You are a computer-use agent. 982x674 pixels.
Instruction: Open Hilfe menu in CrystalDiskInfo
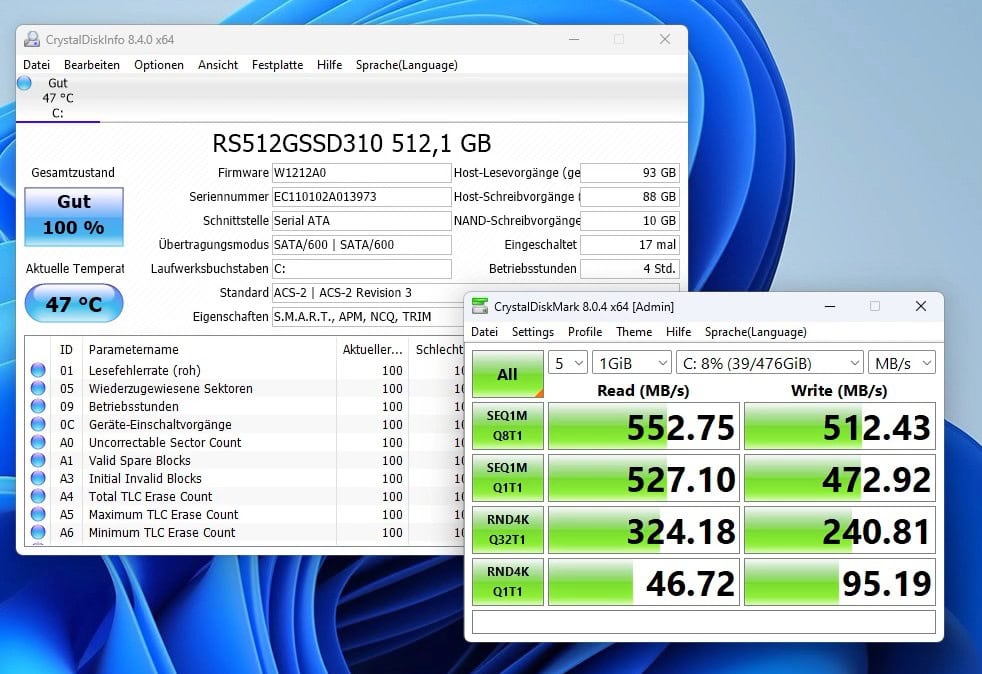[329, 65]
